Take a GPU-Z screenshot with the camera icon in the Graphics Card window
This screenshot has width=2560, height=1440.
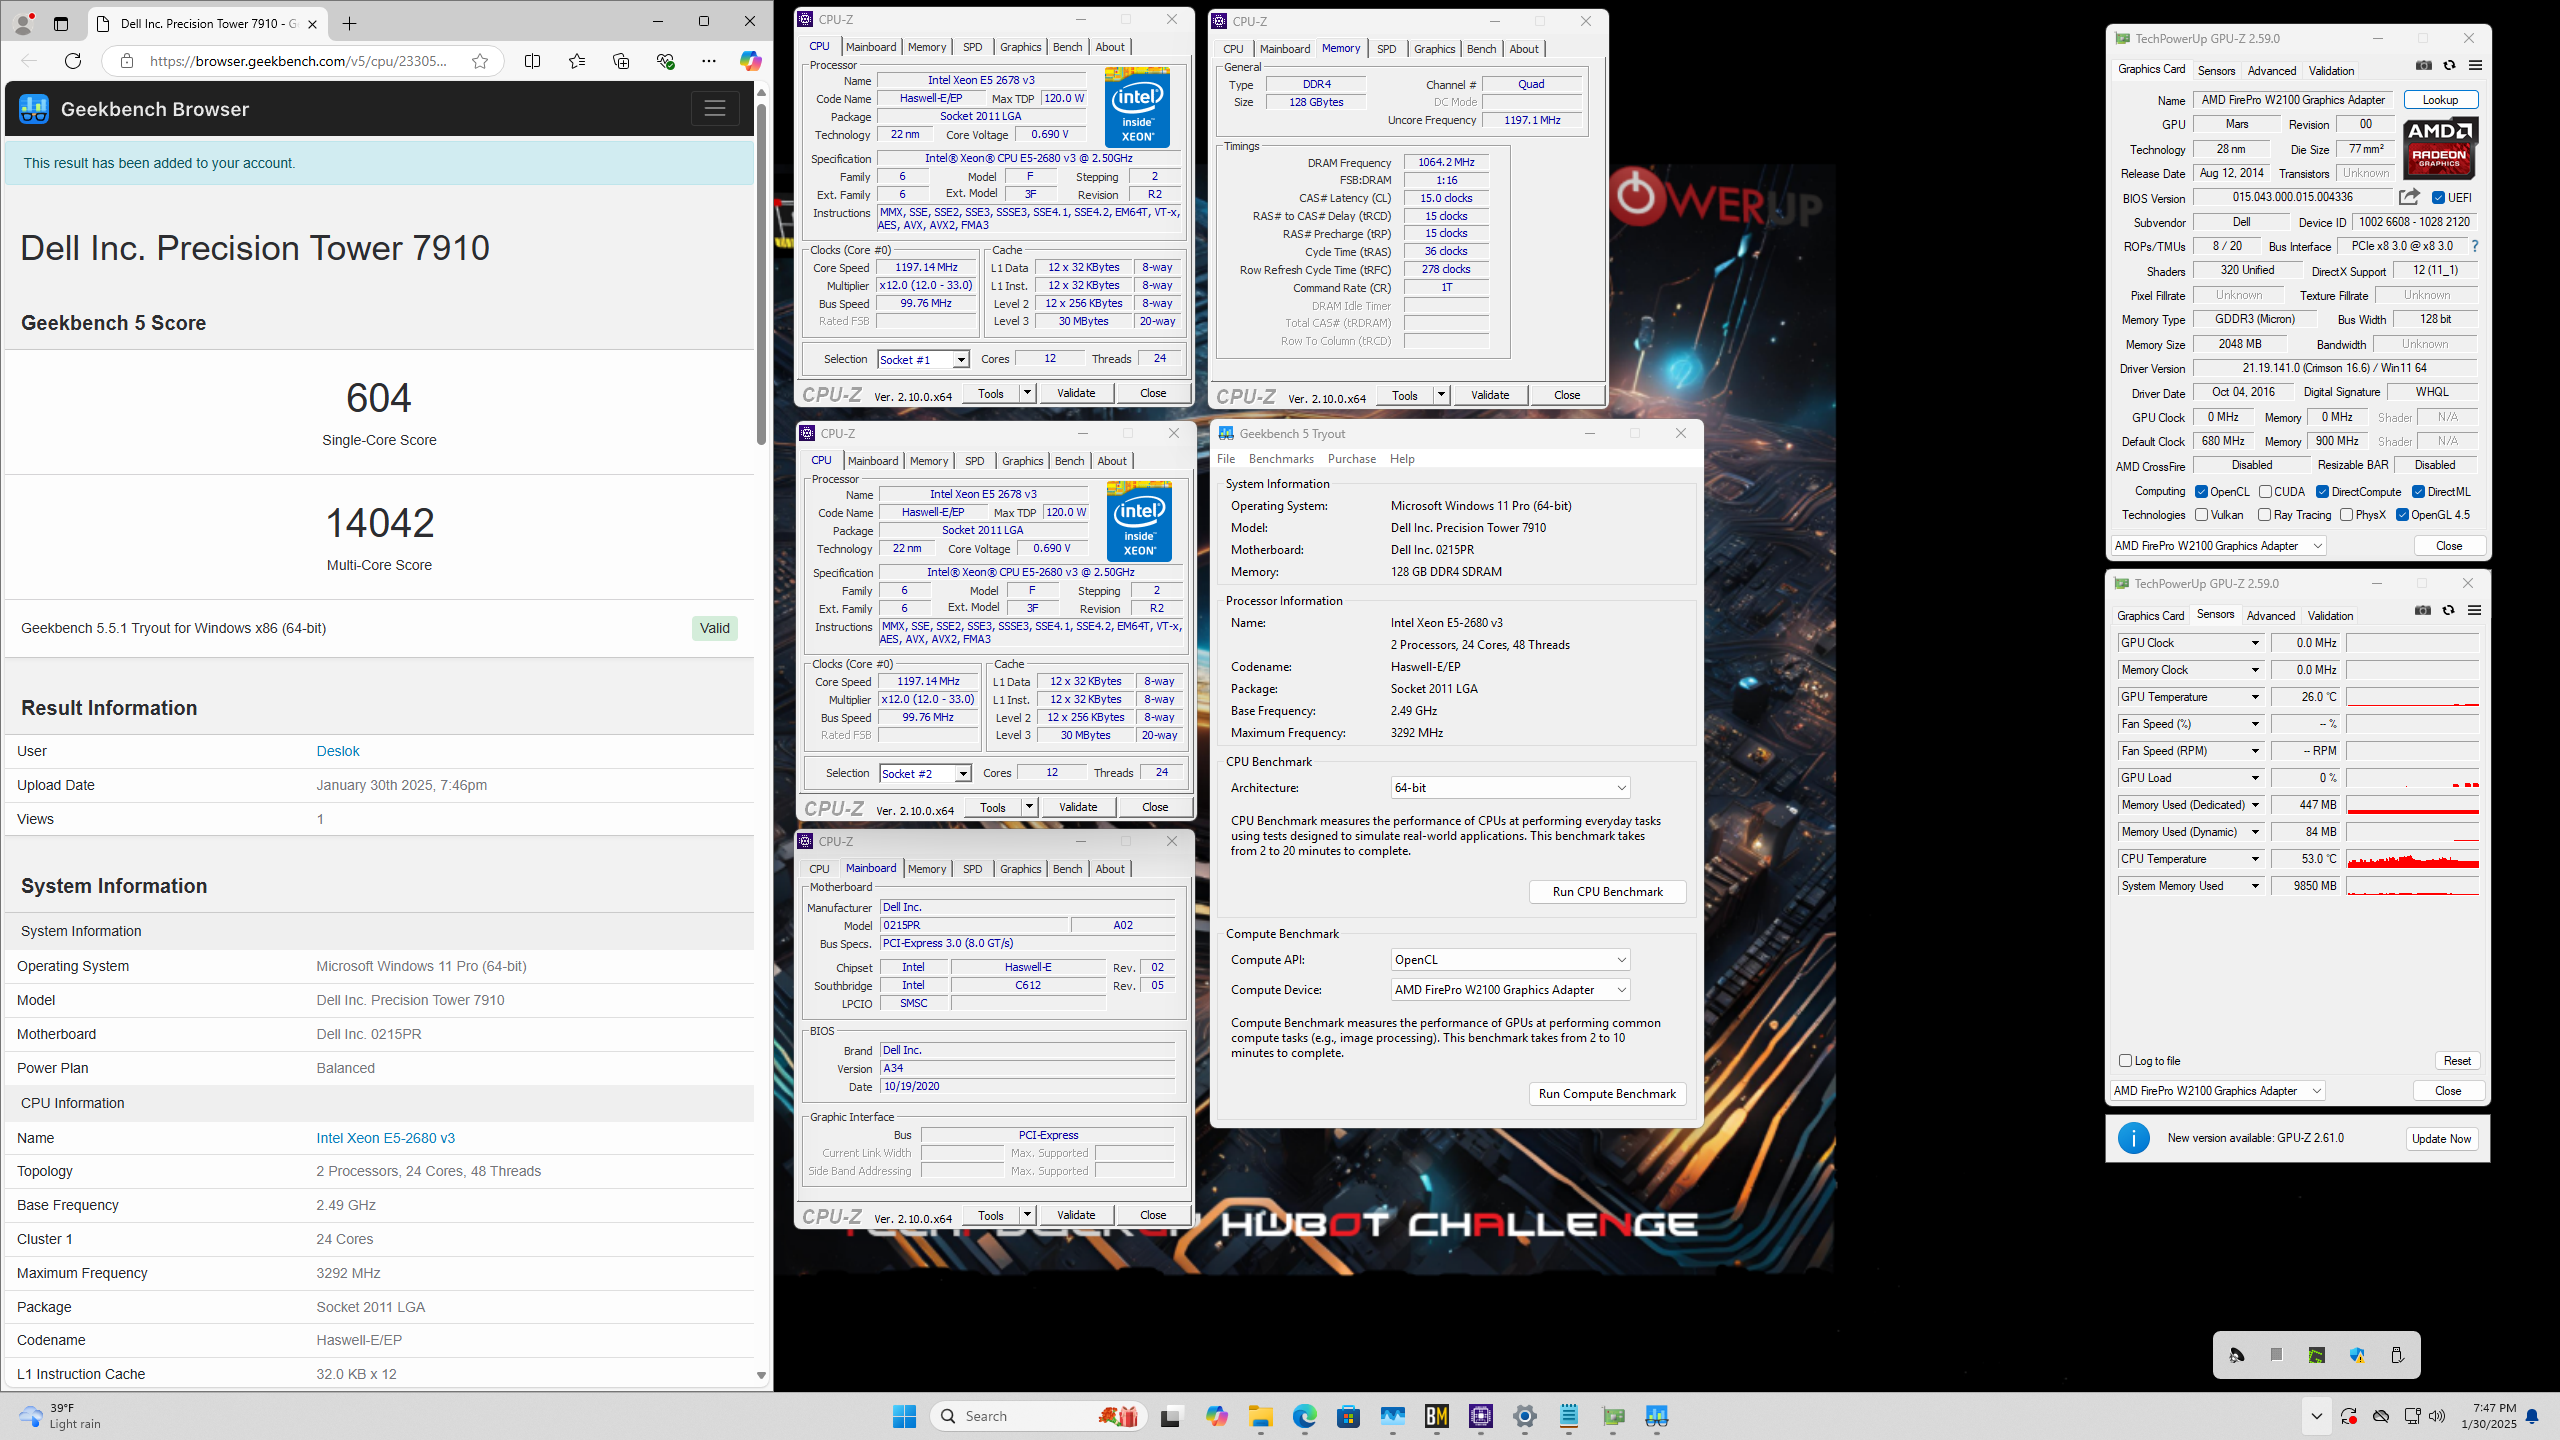[2423, 66]
